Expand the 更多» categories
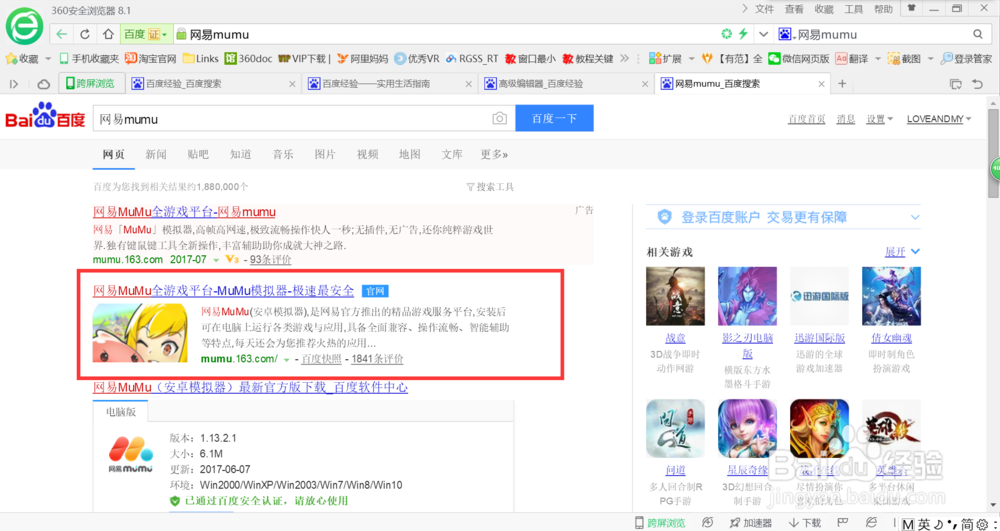1000x531 pixels. coord(494,154)
